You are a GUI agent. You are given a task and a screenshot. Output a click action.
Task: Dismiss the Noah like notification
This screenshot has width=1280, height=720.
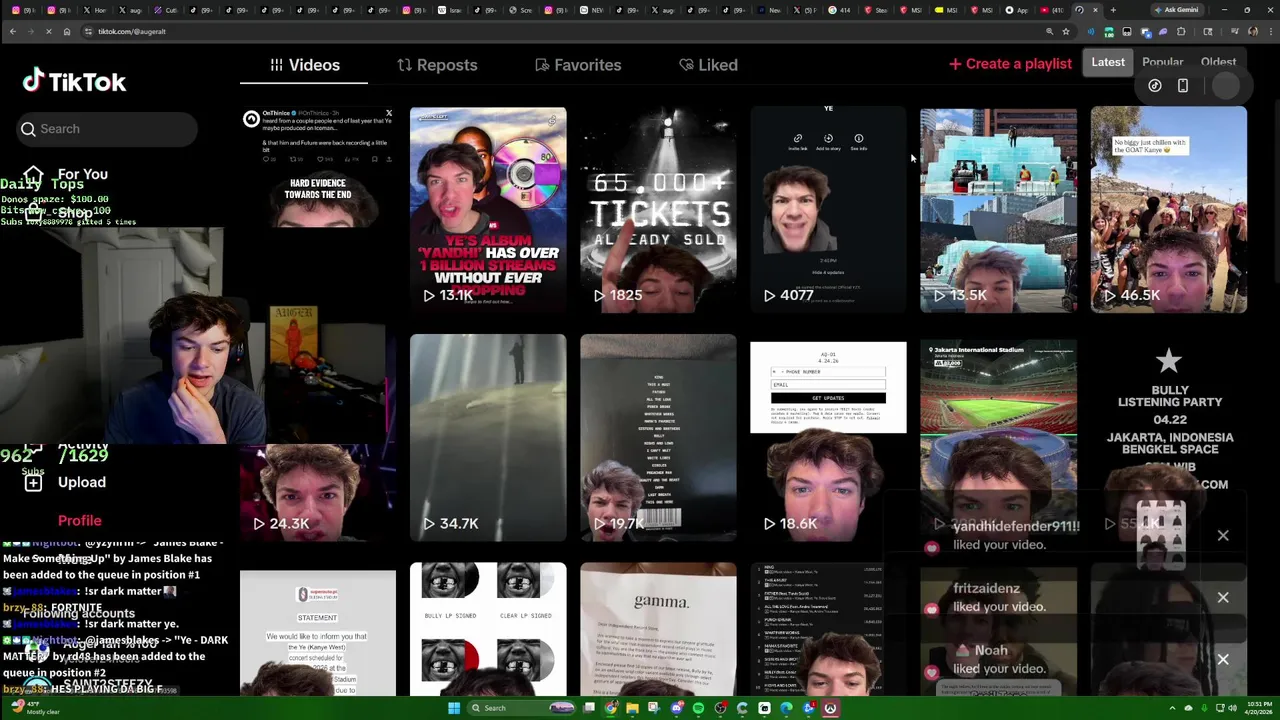click(x=1222, y=660)
